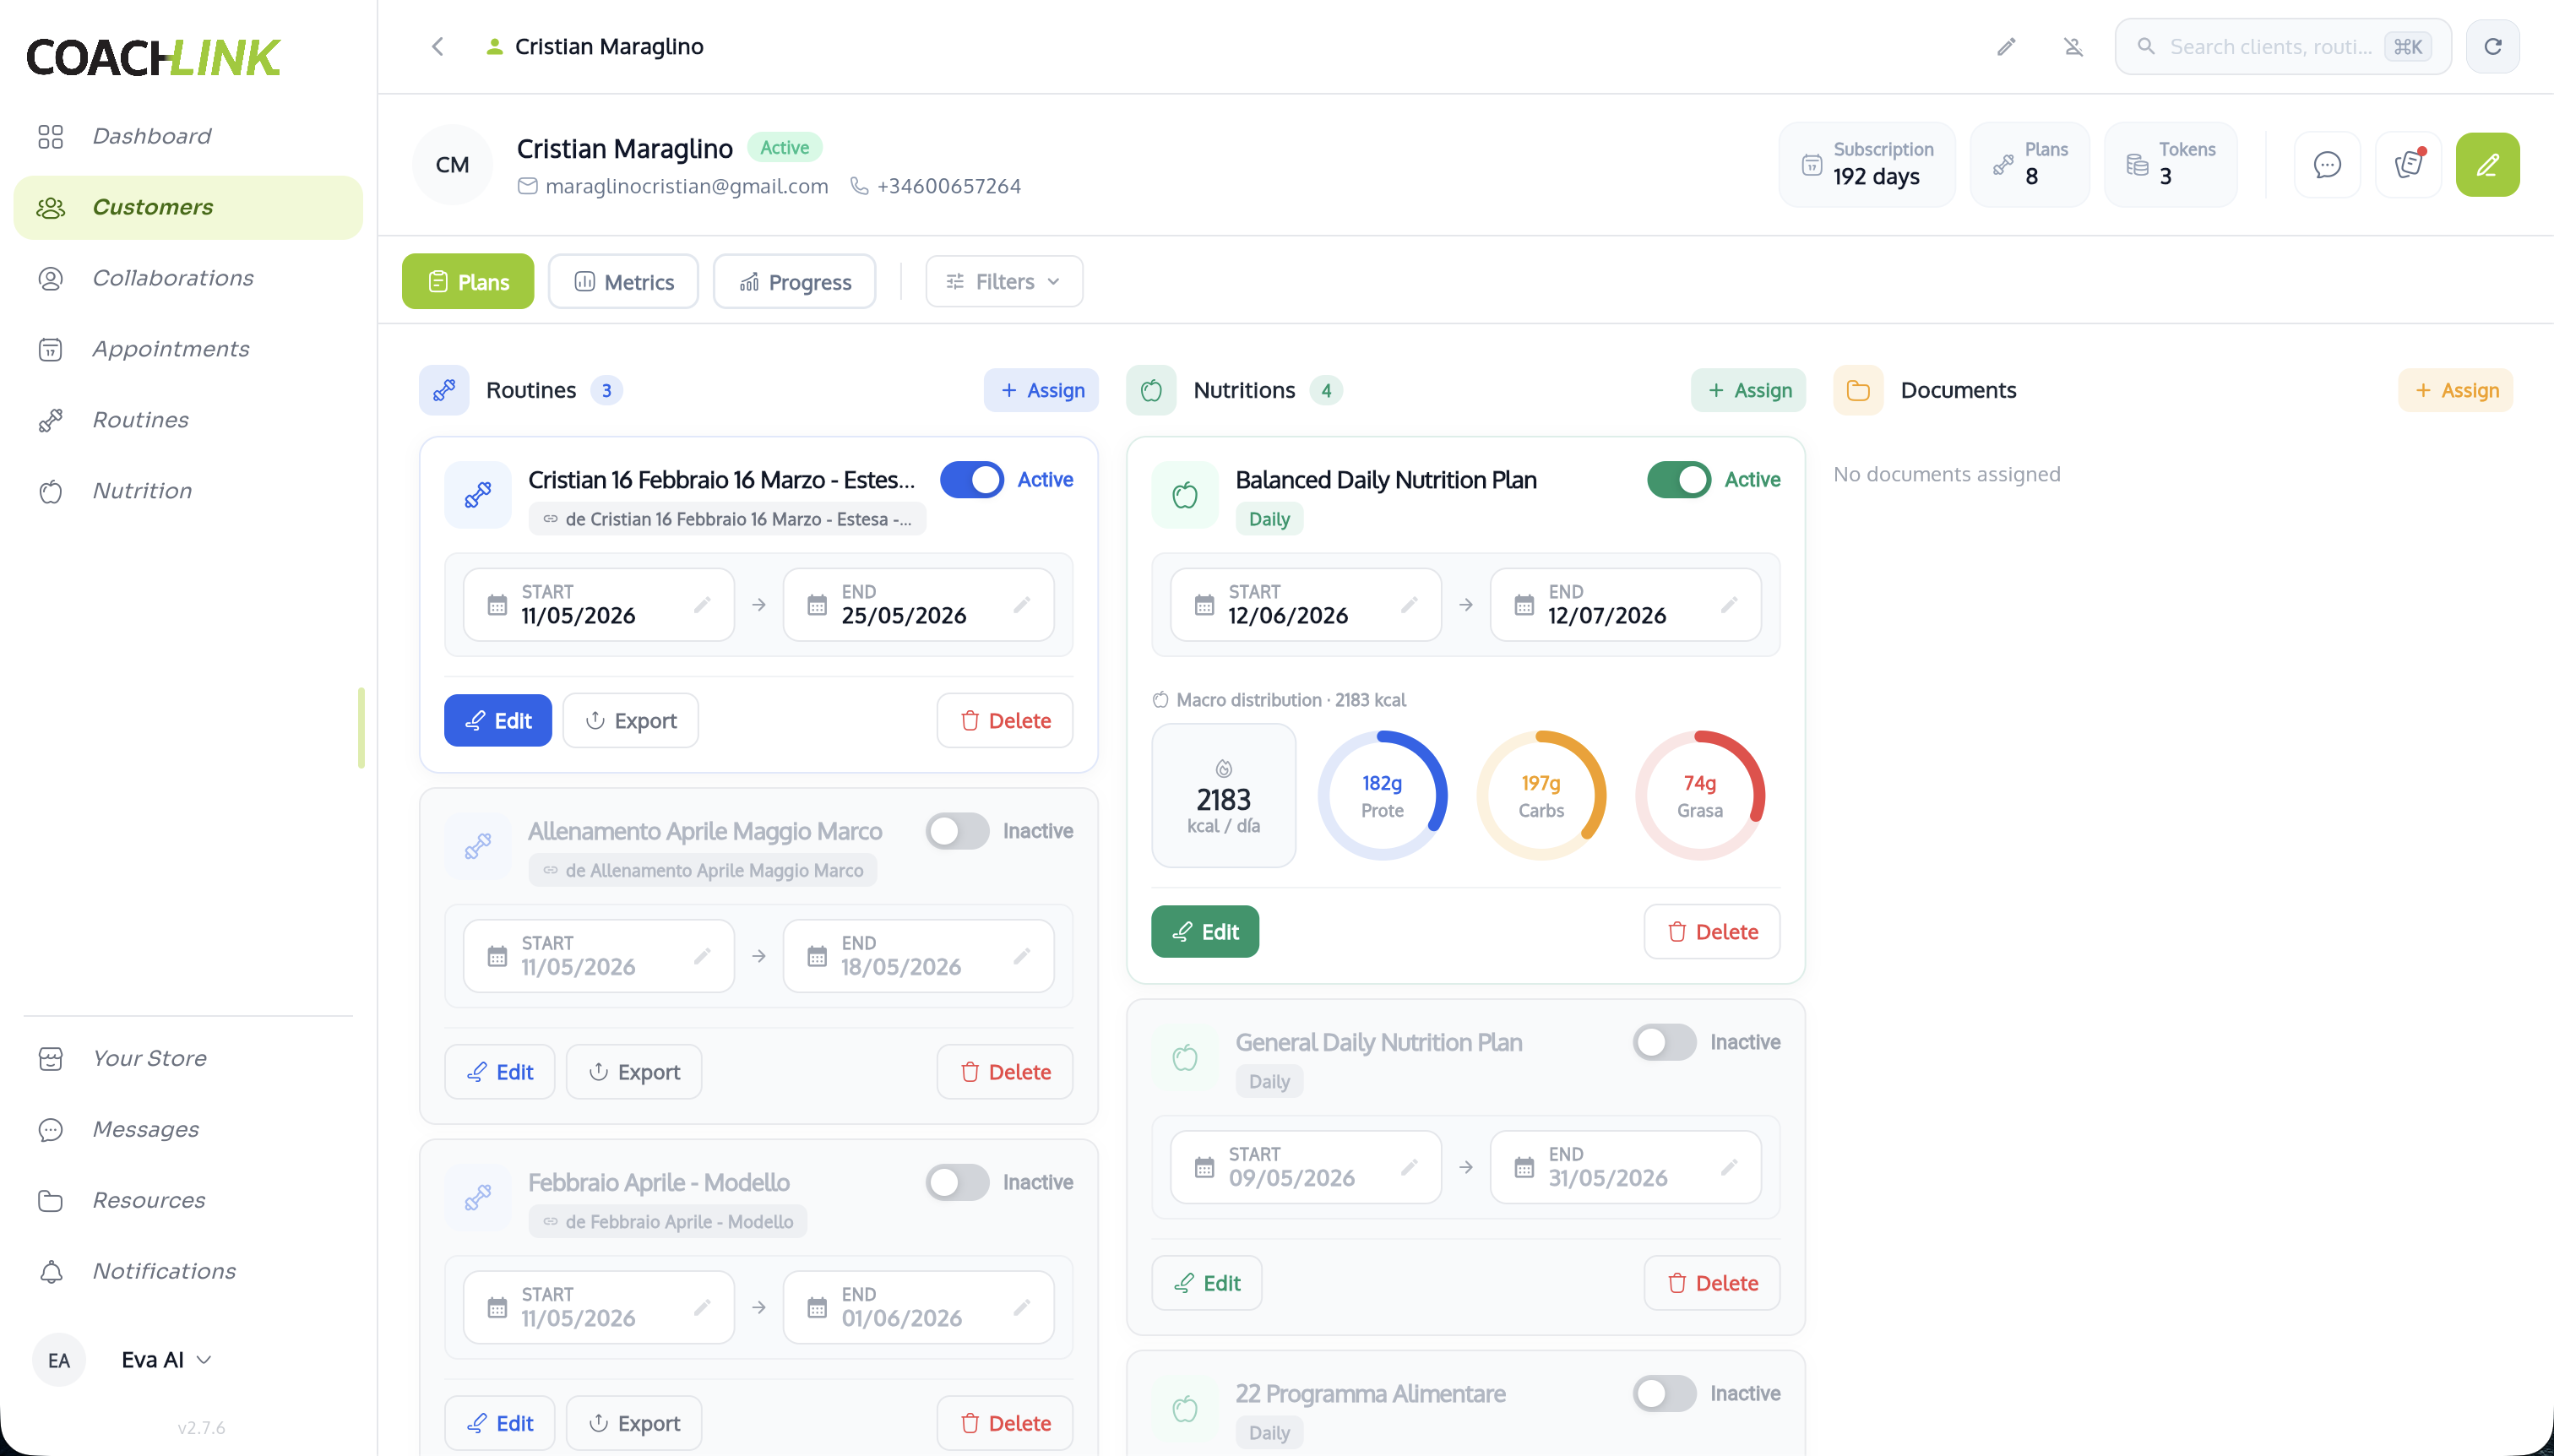
Task: Click the Subscription 192 days card
Action: 1866,164
